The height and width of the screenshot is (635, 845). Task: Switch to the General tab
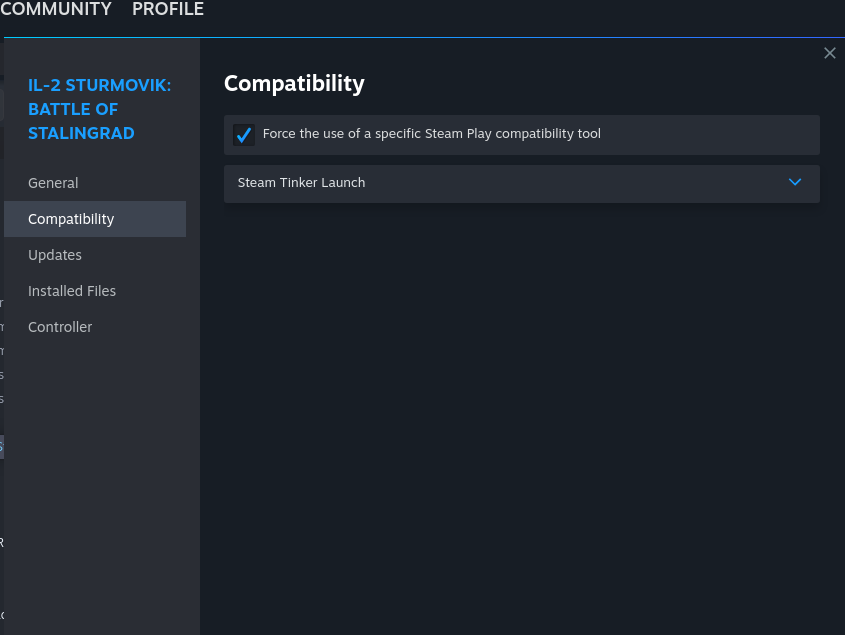[x=53, y=183]
